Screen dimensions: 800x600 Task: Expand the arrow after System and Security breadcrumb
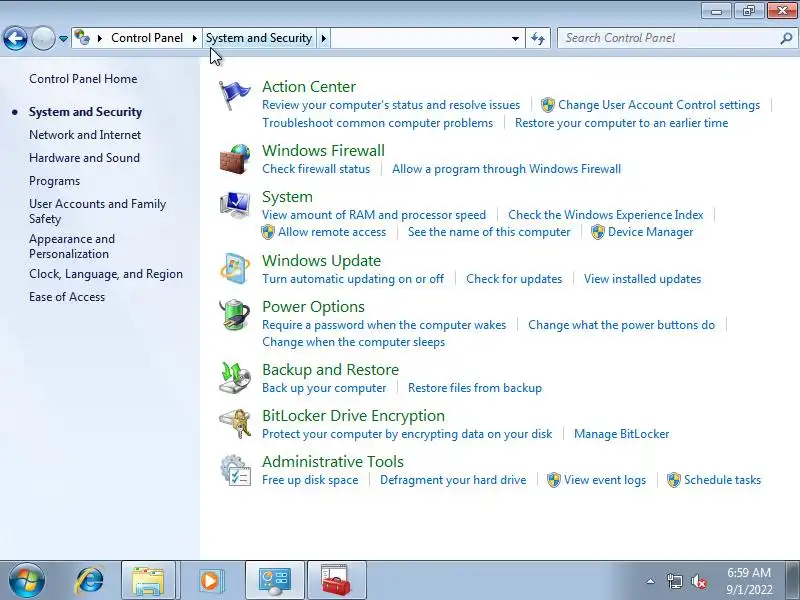pyautogui.click(x=323, y=38)
